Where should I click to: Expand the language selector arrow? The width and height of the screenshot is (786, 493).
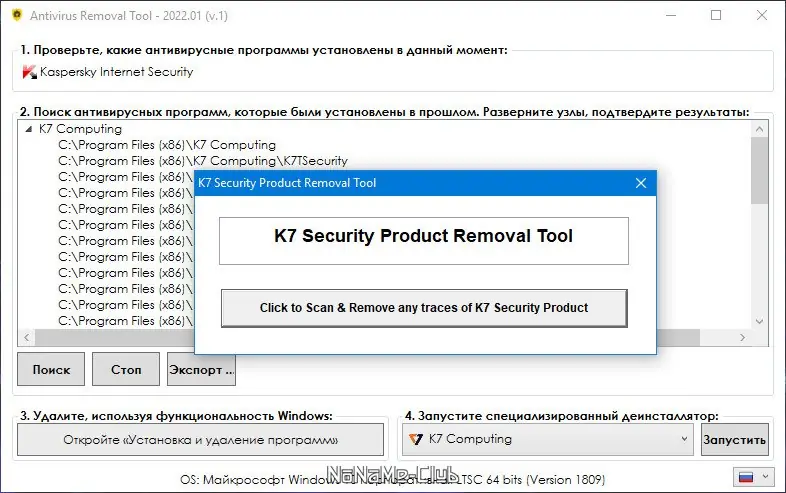coord(764,476)
